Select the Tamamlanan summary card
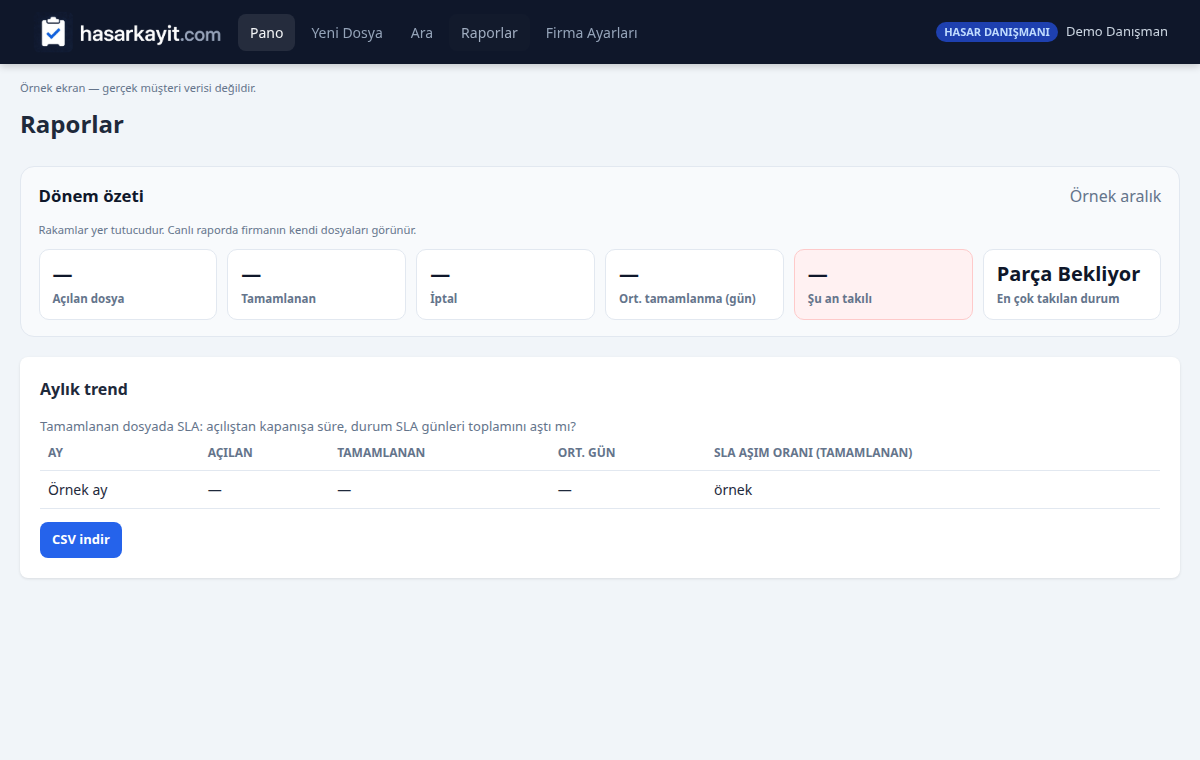This screenshot has height=760, width=1200. tap(316, 284)
